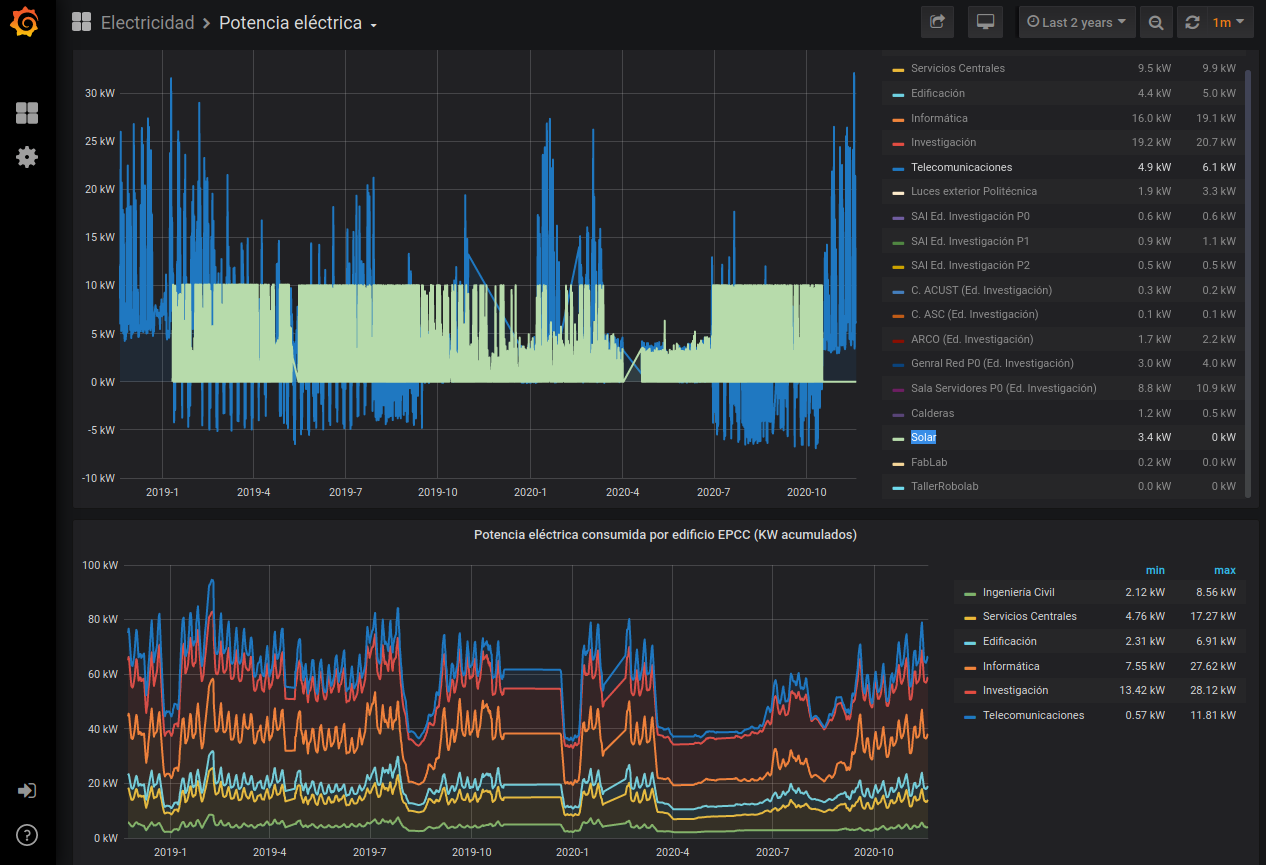This screenshot has width=1266, height=865.
Task: Go to the Electricidad folder link
Action: tap(147, 23)
